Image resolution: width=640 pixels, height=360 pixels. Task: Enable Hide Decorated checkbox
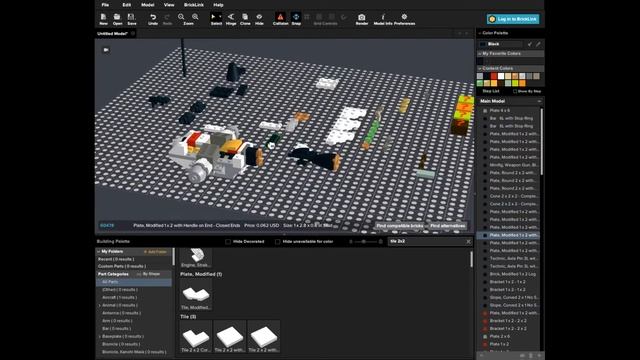pyautogui.click(x=228, y=242)
